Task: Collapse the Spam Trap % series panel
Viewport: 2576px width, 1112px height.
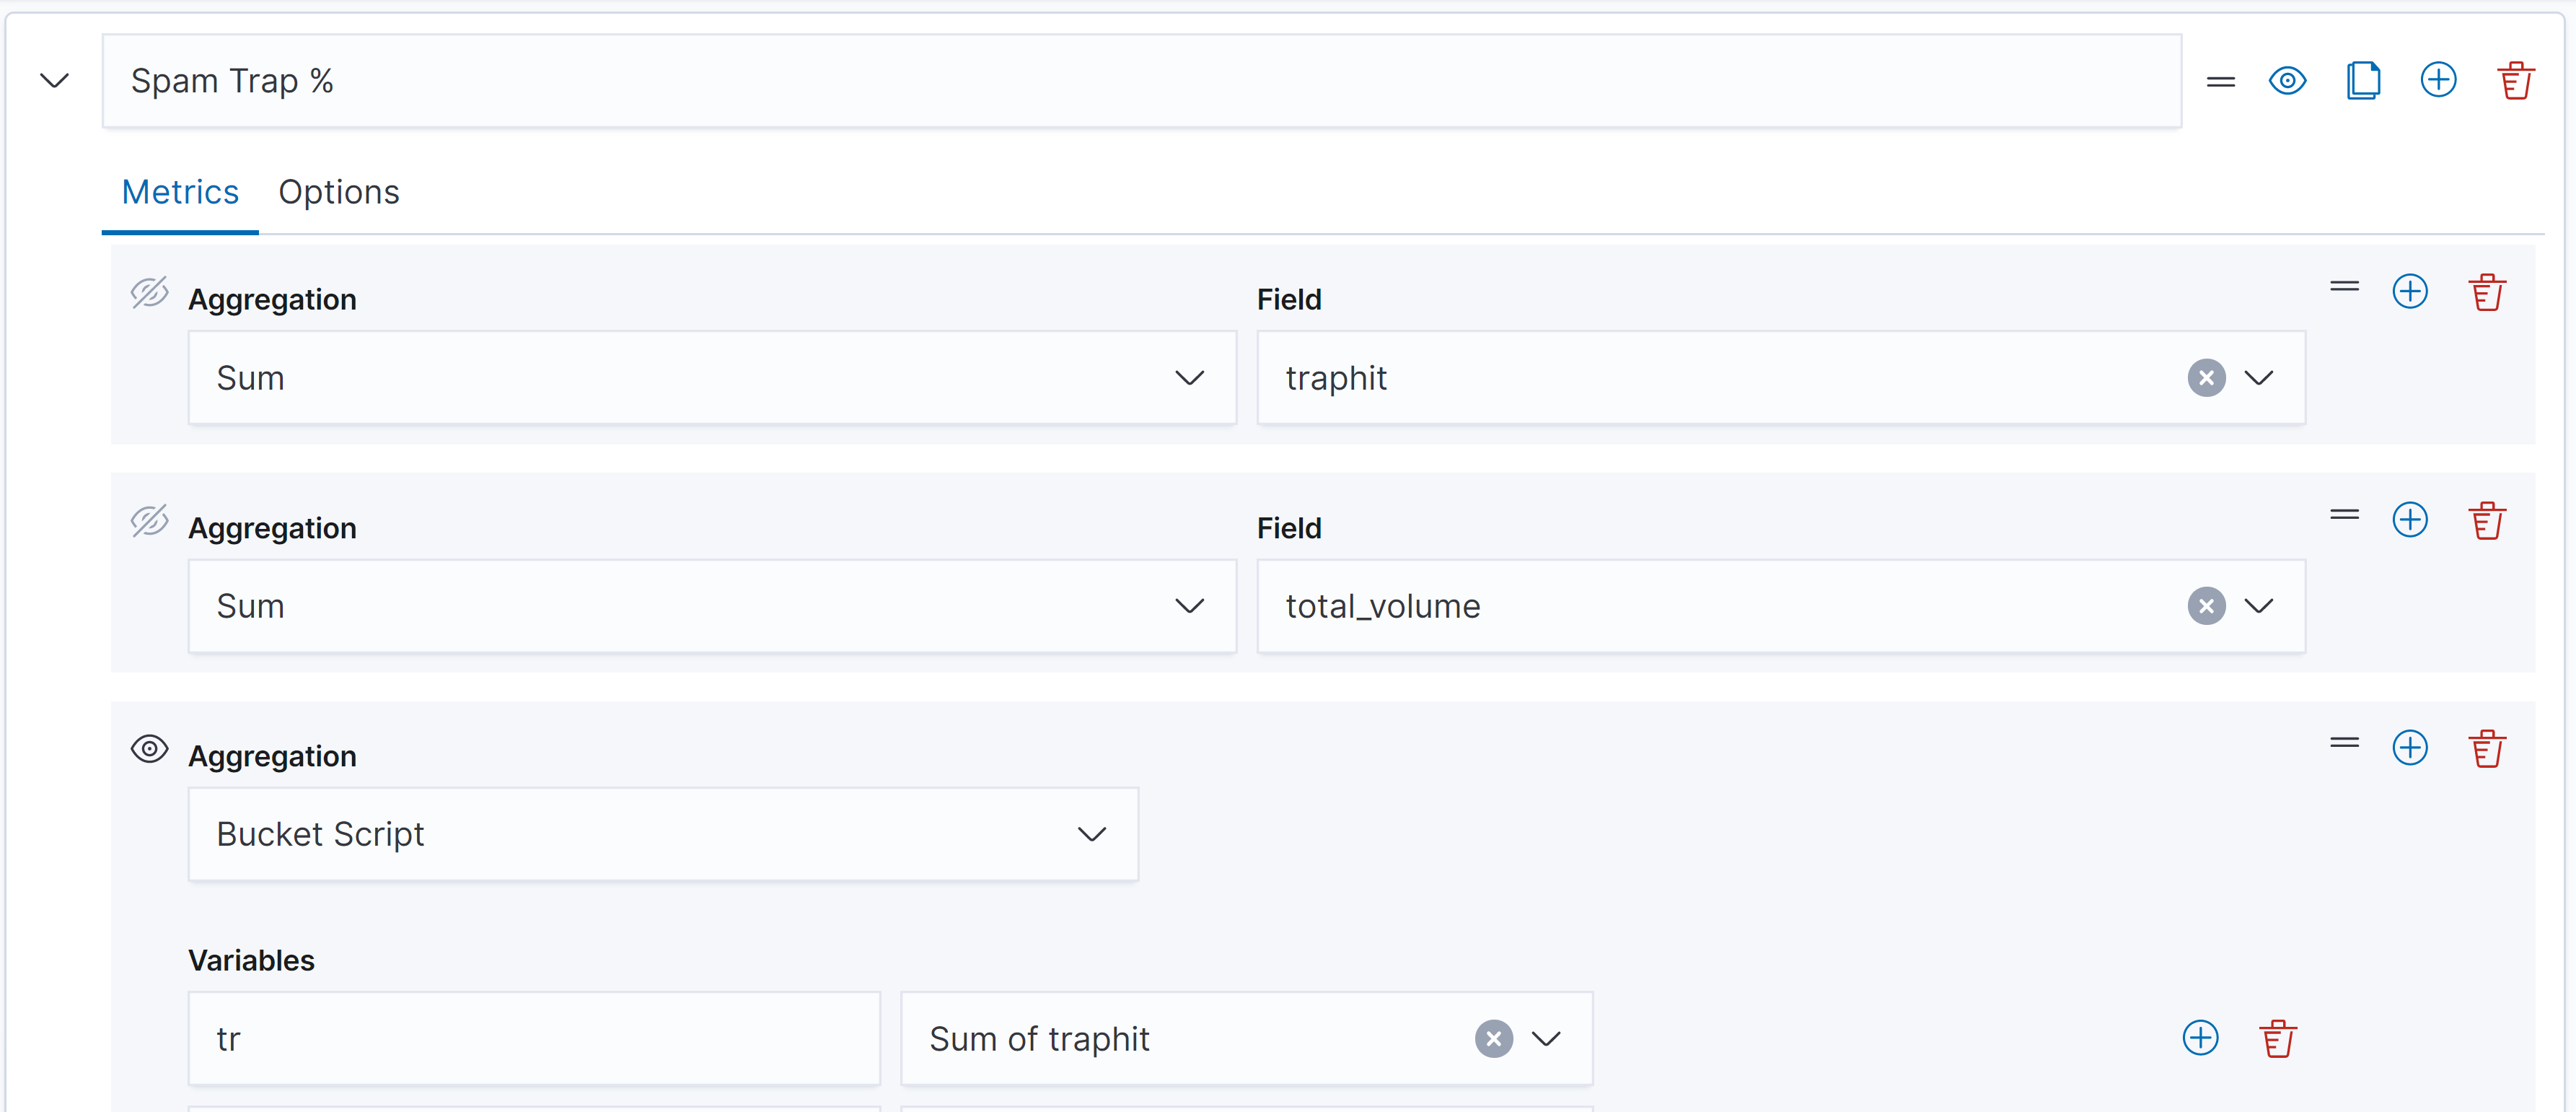Action: pos(54,81)
